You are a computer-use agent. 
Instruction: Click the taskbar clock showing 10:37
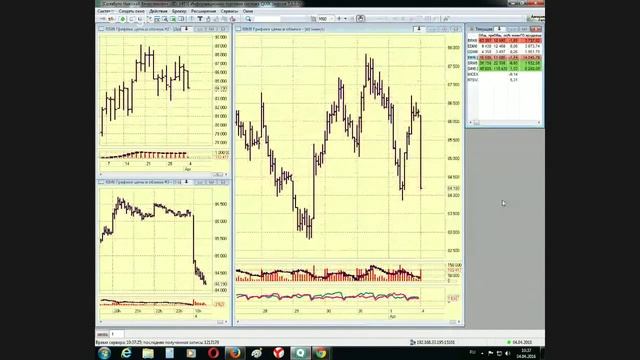click(x=526, y=353)
